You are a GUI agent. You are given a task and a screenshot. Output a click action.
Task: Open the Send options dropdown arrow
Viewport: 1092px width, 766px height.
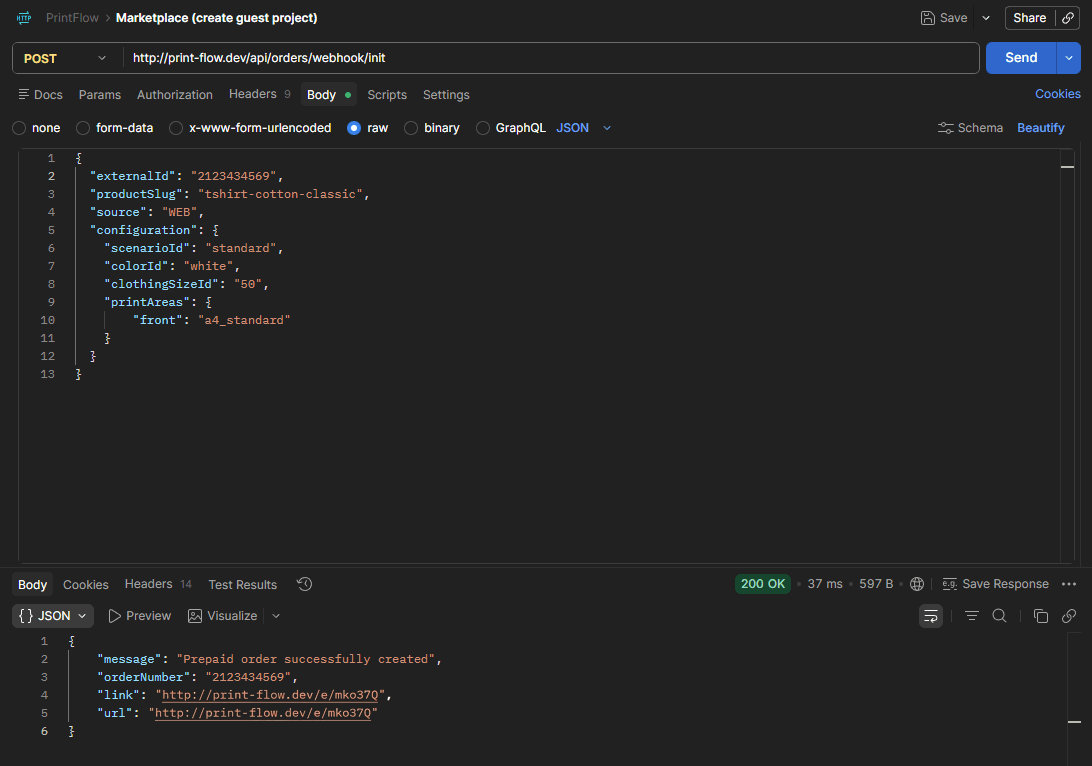coord(1069,58)
